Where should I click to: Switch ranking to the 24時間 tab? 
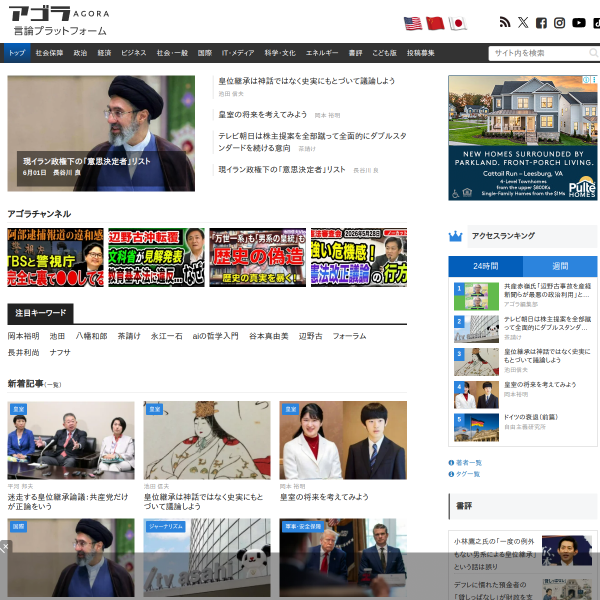pyautogui.click(x=486, y=266)
